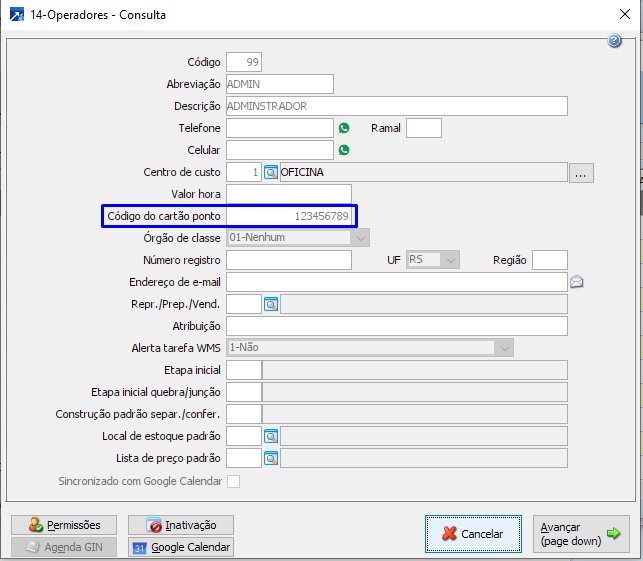The width and height of the screenshot is (643, 561).
Task: Expand the Órgão de classe dropdown
Action: pos(360,238)
